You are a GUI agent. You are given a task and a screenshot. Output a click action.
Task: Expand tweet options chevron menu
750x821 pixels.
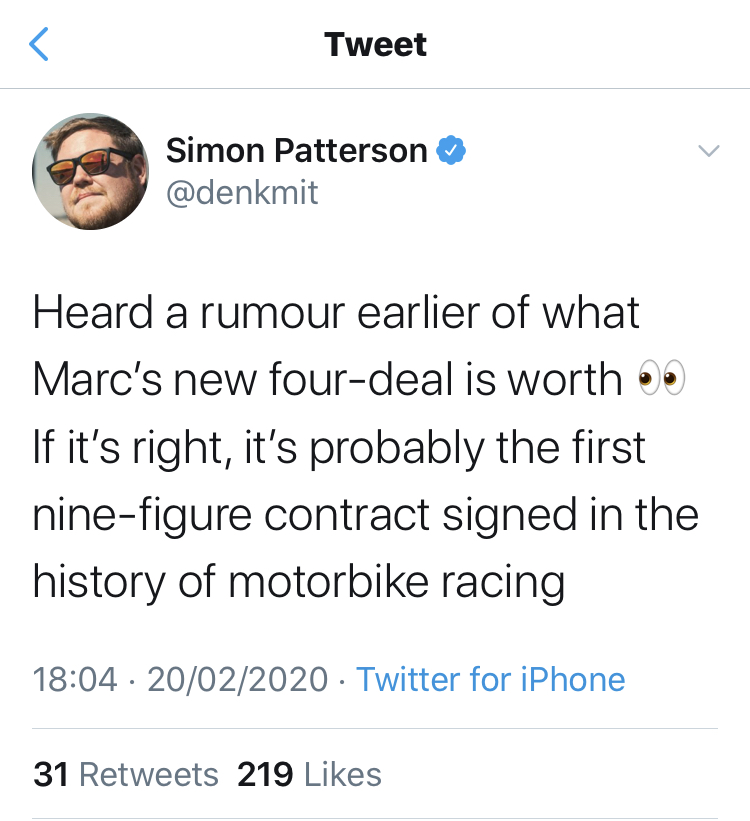pyautogui.click(x=709, y=151)
